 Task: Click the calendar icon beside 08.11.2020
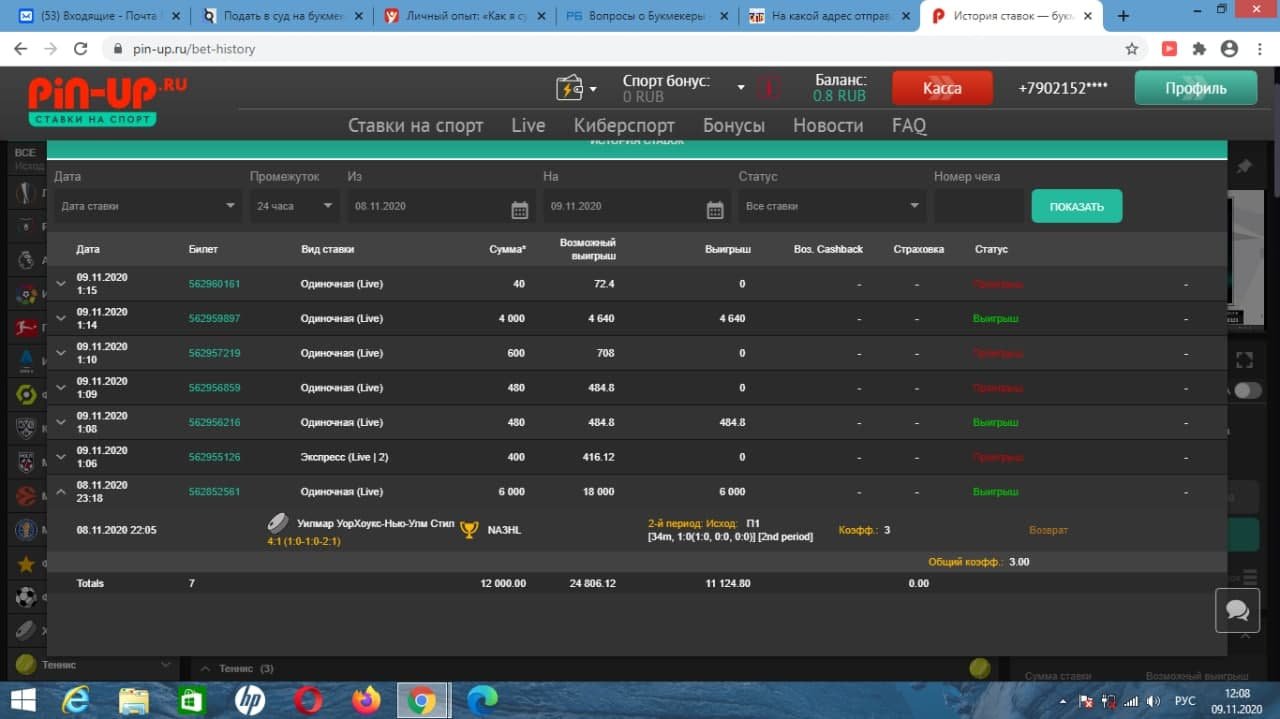pyautogui.click(x=519, y=209)
